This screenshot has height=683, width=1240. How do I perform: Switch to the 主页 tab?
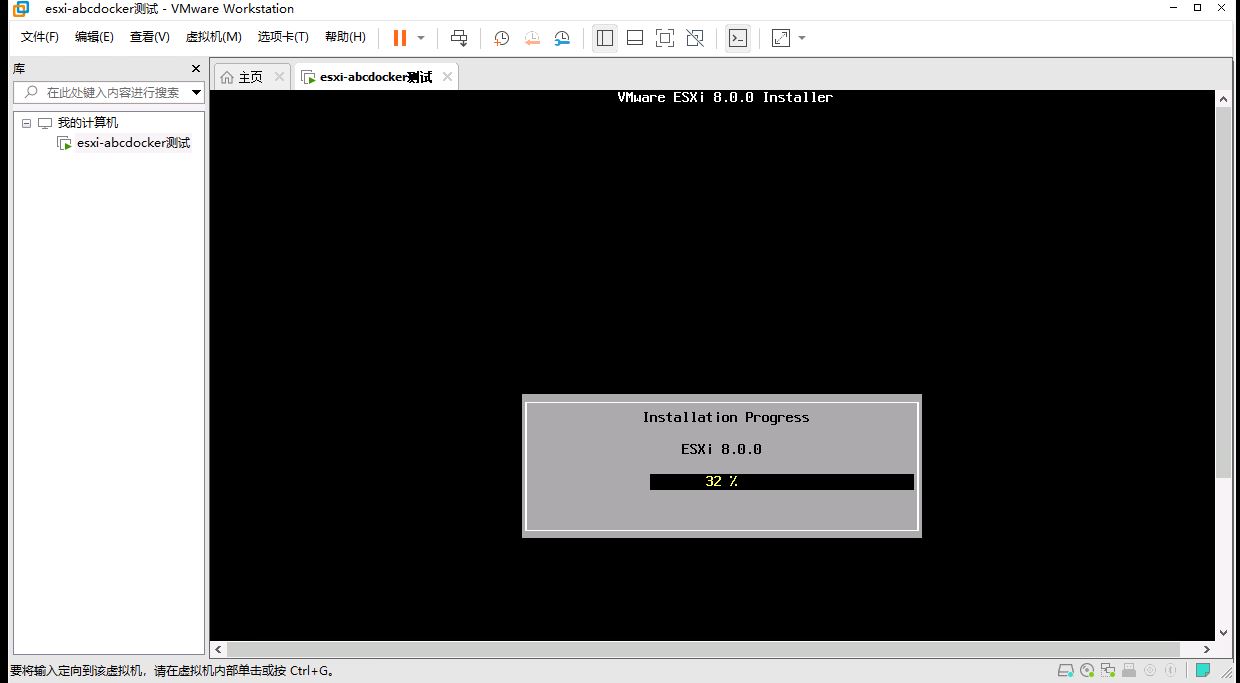pyautogui.click(x=250, y=77)
